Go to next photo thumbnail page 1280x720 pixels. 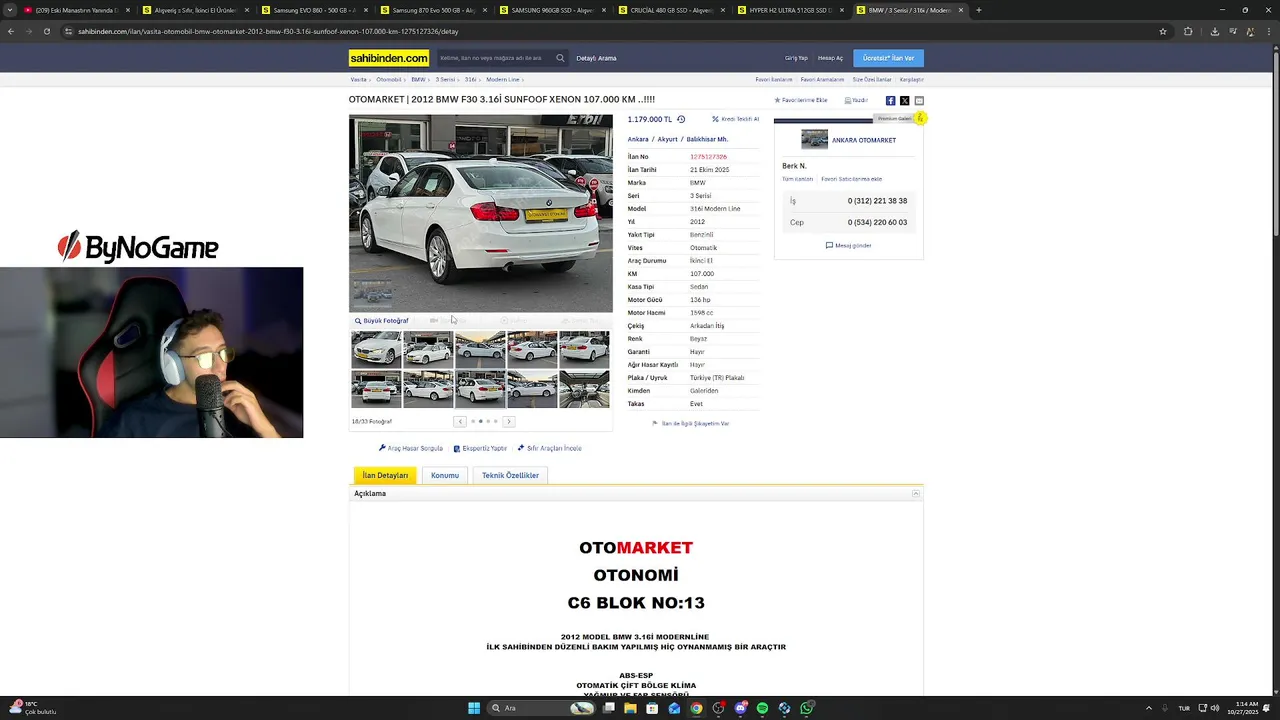click(x=508, y=421)
